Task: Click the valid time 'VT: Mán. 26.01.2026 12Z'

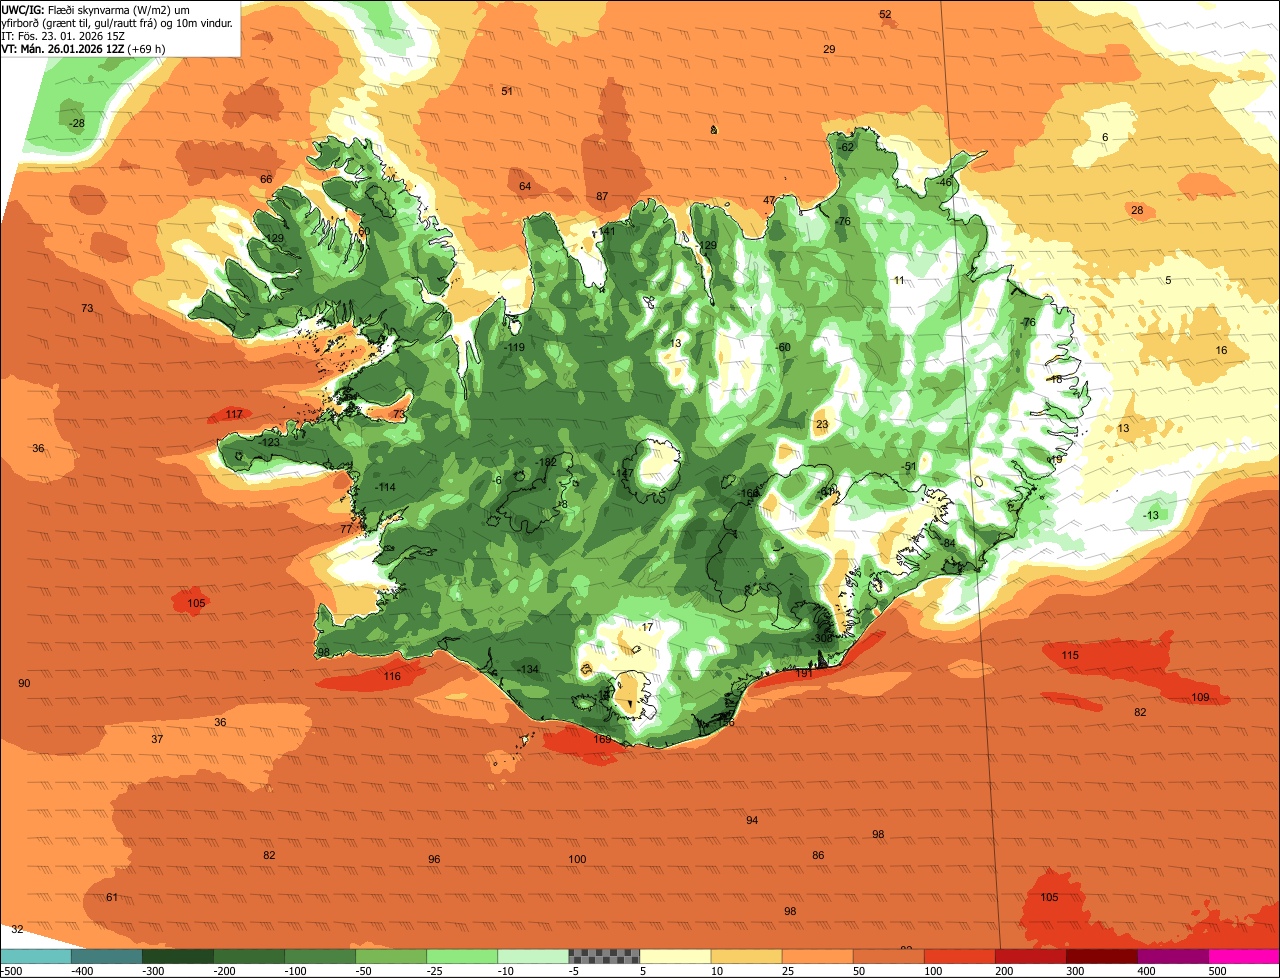Action: (62, 48)
